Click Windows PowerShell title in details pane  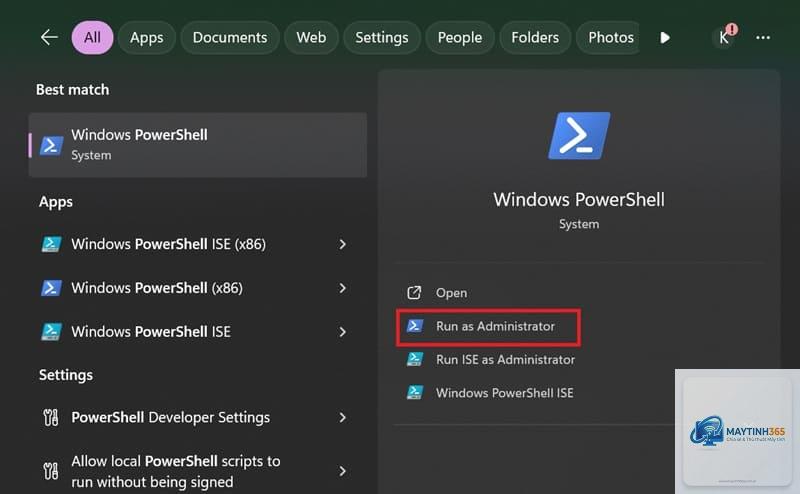point(579,200)
